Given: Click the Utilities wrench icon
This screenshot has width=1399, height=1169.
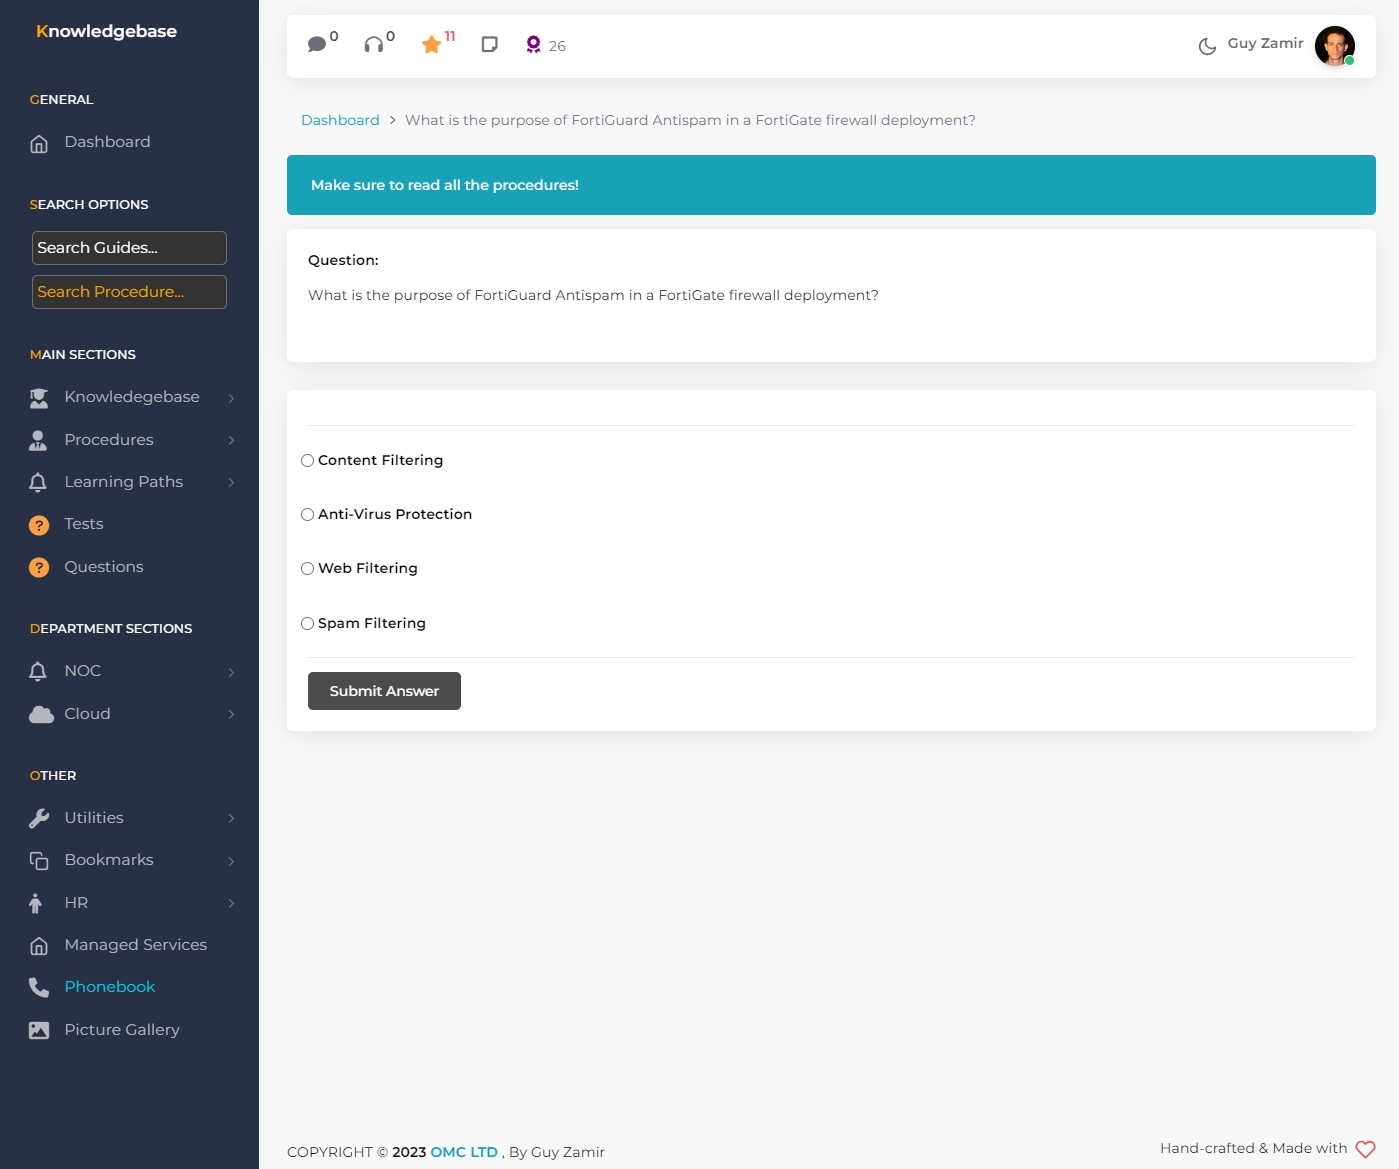Looking at the screenshot, I should (x=39, y=818).
